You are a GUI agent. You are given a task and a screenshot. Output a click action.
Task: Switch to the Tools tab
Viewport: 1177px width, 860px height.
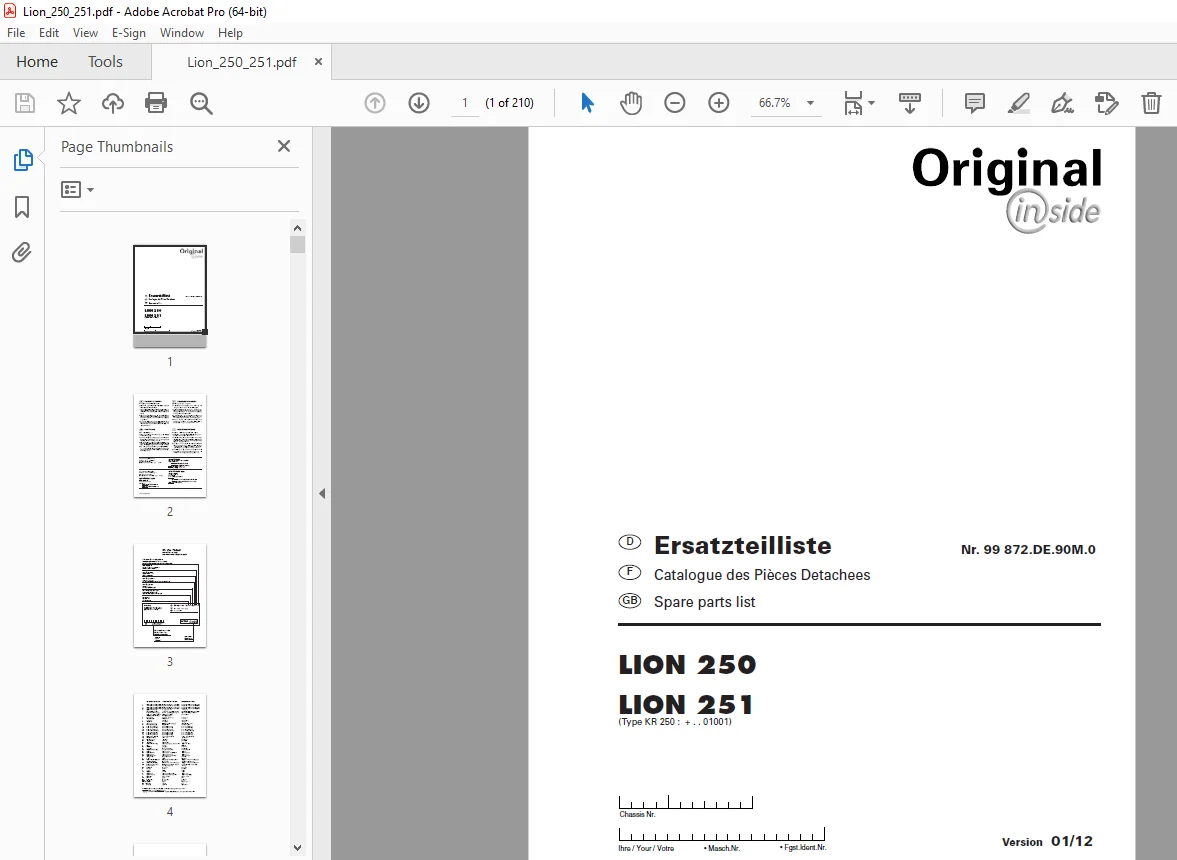click(x=105, y=62)
